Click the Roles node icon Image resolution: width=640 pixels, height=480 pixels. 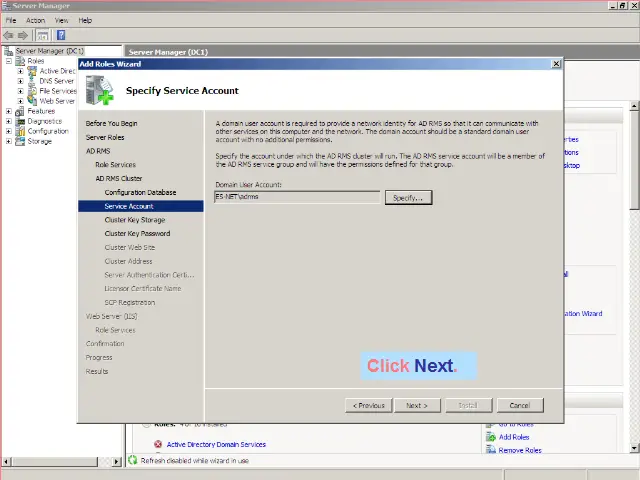click(20, 61)
